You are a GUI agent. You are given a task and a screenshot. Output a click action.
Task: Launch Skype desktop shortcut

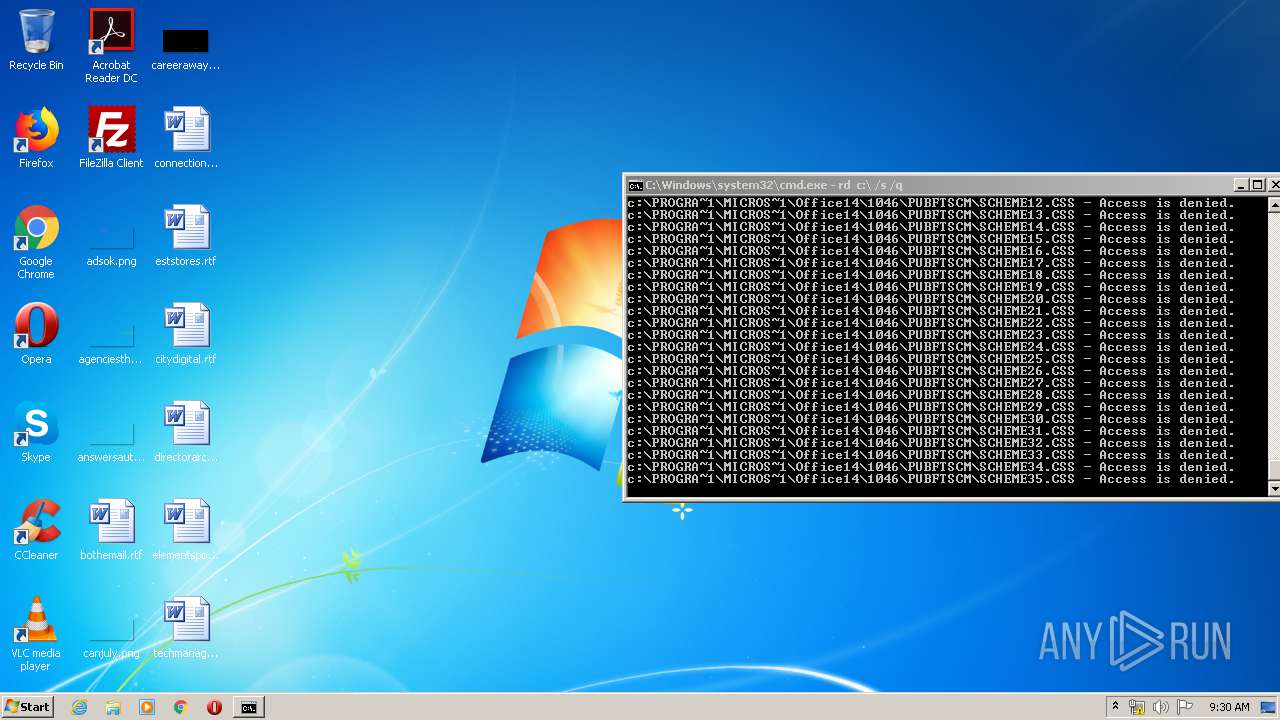pos(36,433)
